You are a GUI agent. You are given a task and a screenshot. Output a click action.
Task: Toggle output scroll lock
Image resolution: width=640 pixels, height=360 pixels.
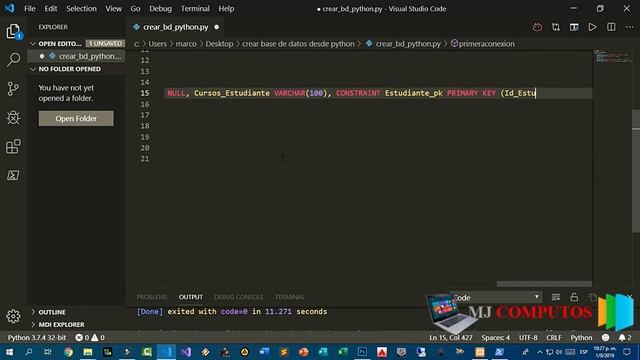[x=574, y=297]
